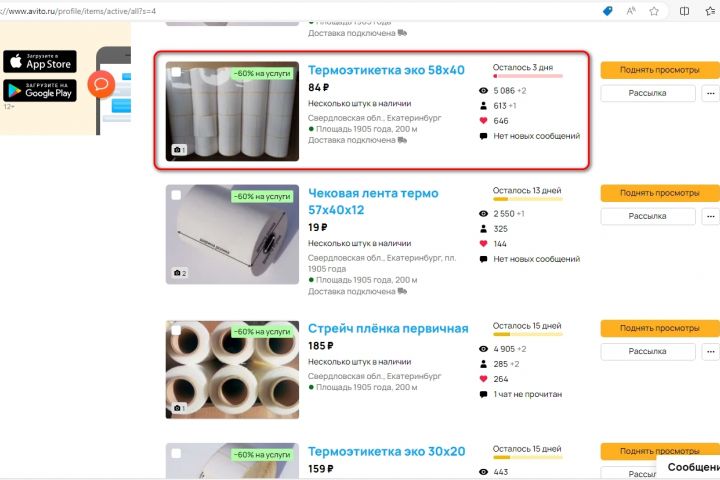Click the 1 чат не прочитан text
Screen dimensions: 720x480
click(x=528, y=394)
